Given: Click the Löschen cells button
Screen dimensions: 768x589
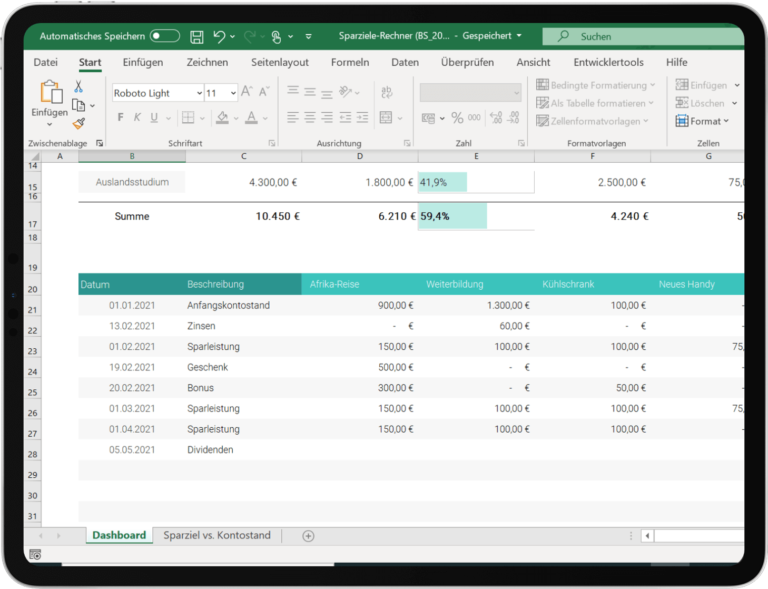Looking at the screenshot, I should [700, 103].
